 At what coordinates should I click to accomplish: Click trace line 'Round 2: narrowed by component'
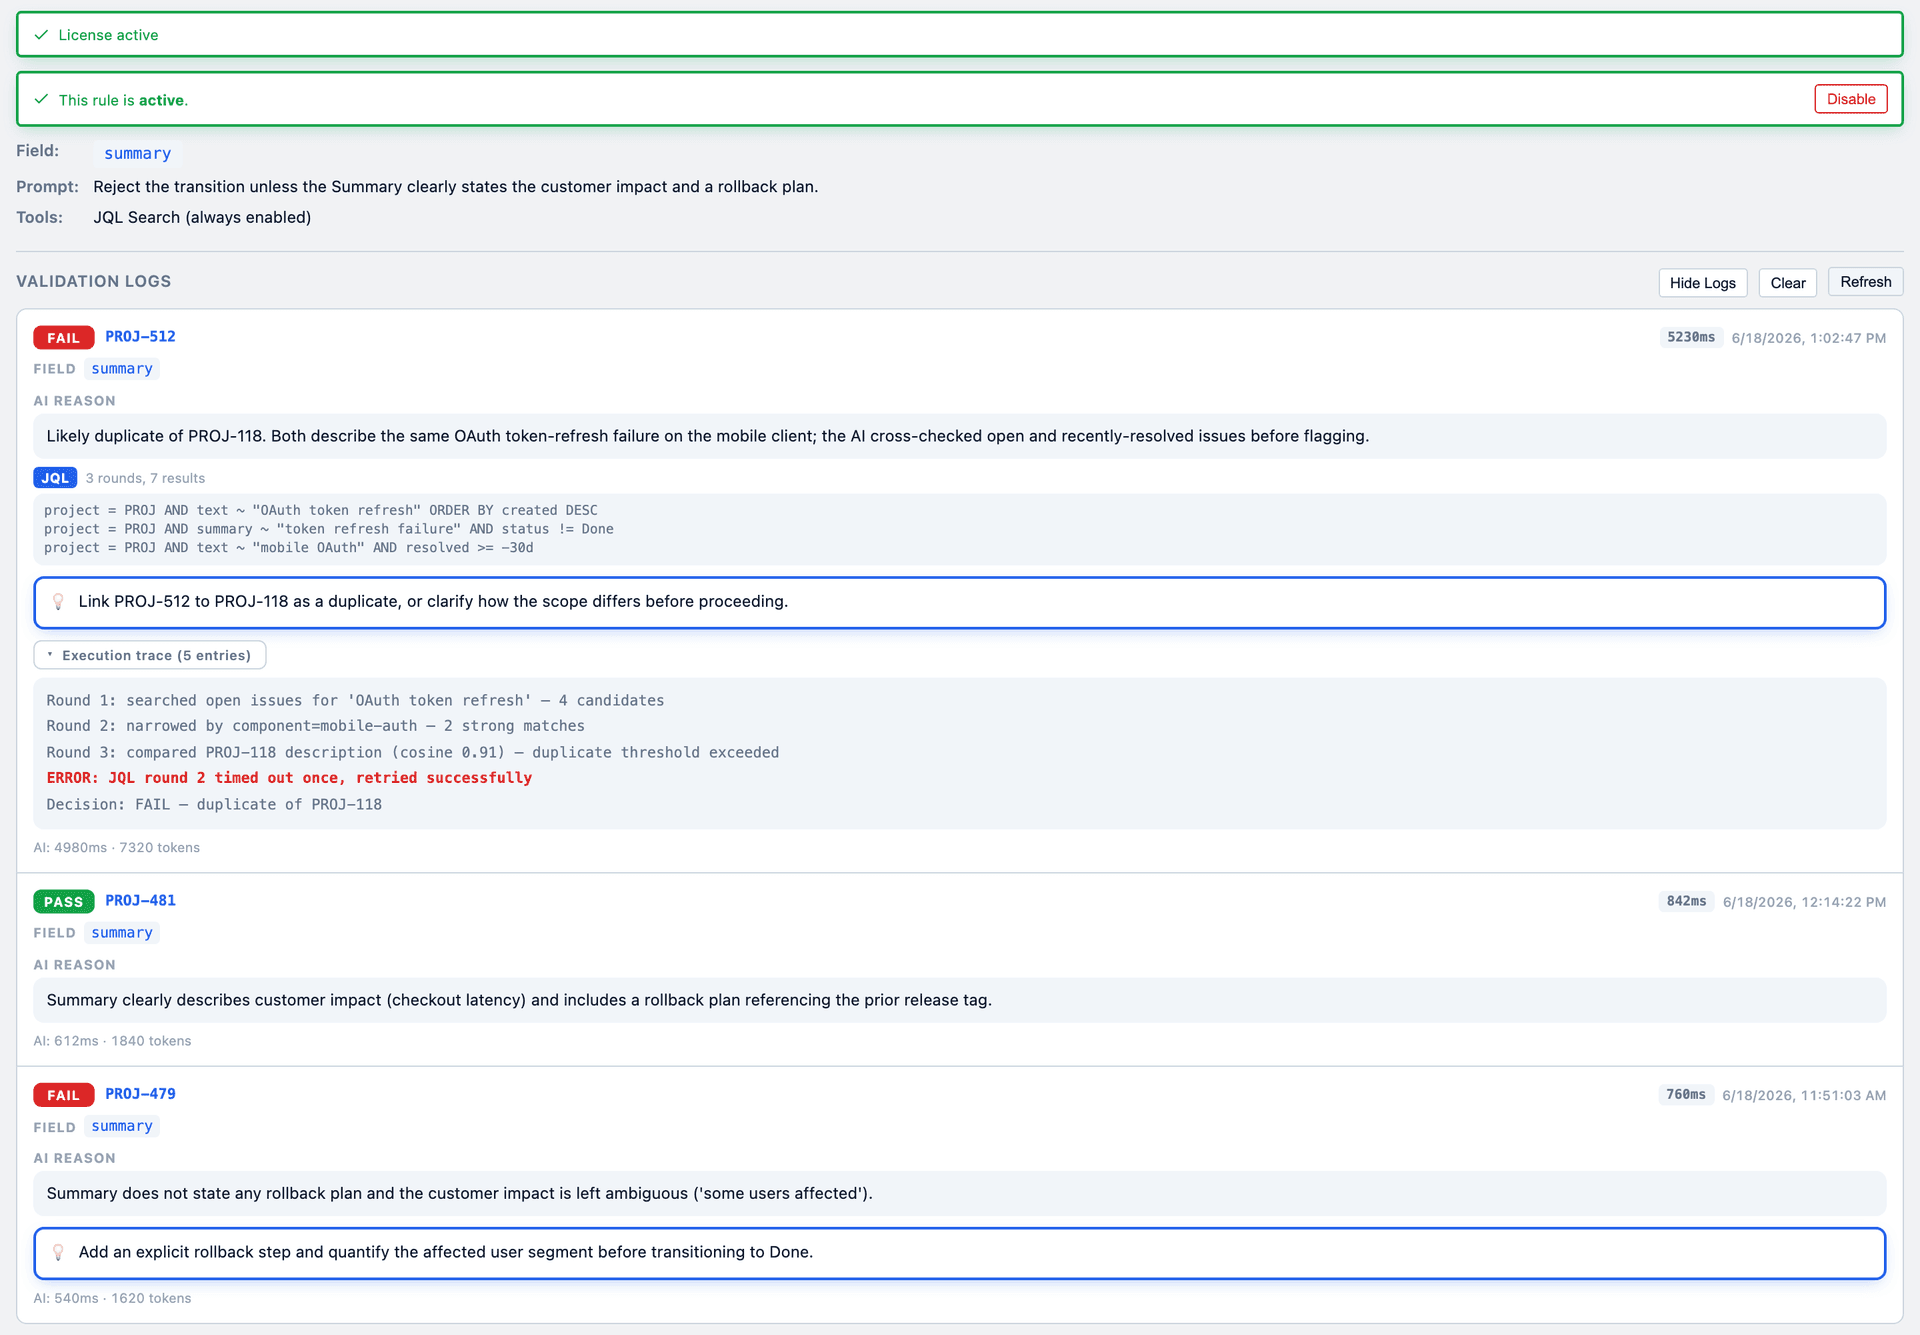click(x=315, y=726)
